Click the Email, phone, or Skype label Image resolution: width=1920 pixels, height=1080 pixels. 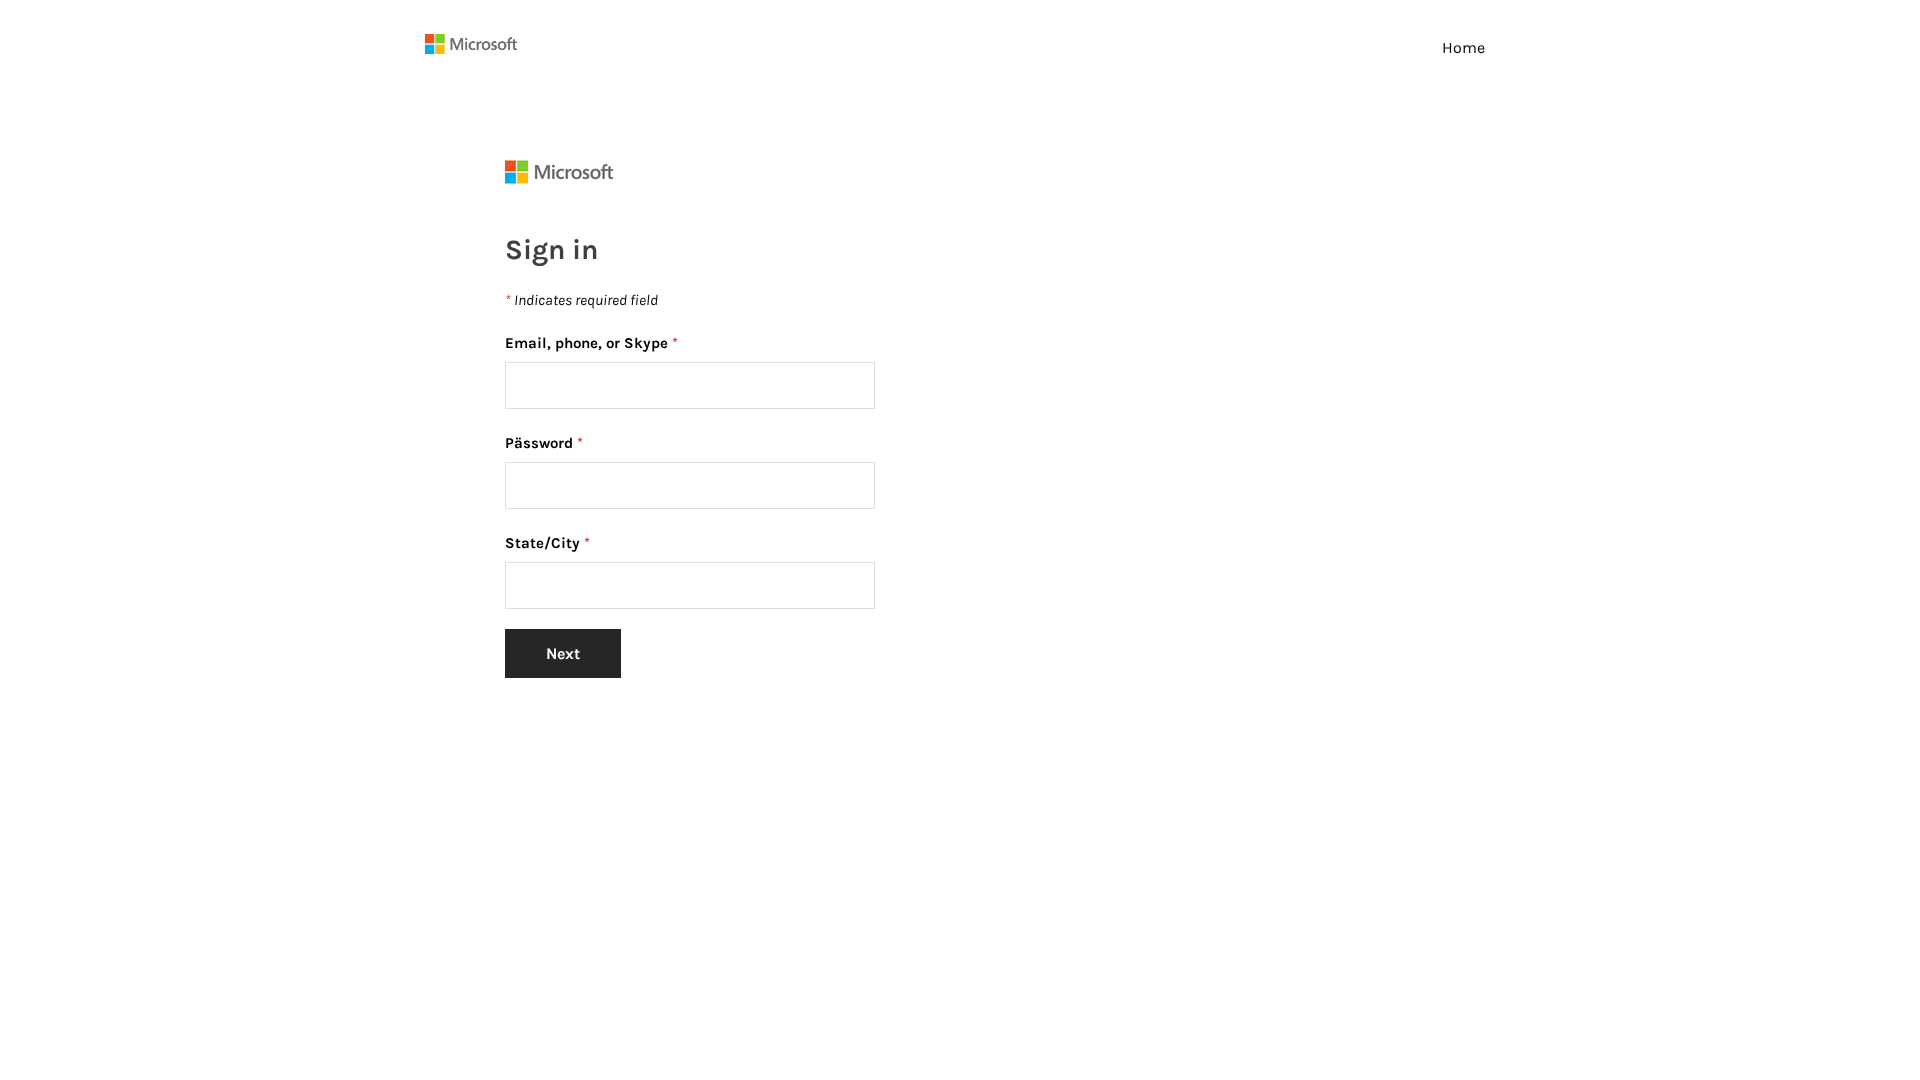[x=586, y=343]
